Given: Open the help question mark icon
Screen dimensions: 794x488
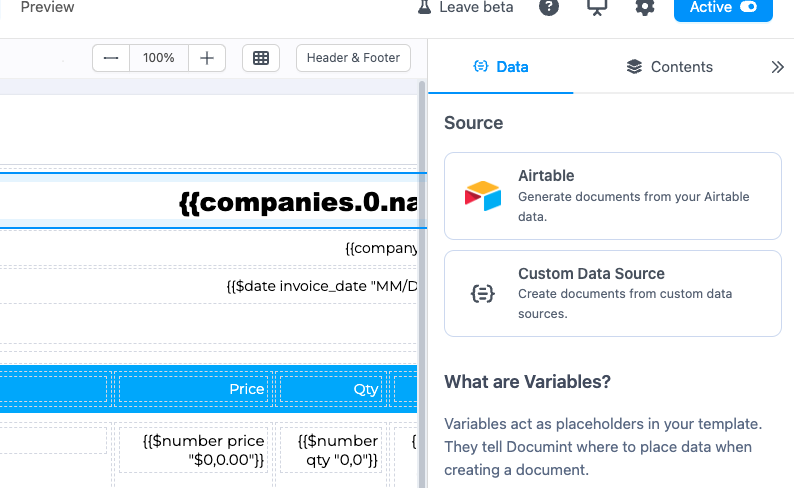Looking at the screenshot, I should tap(549, 7).
